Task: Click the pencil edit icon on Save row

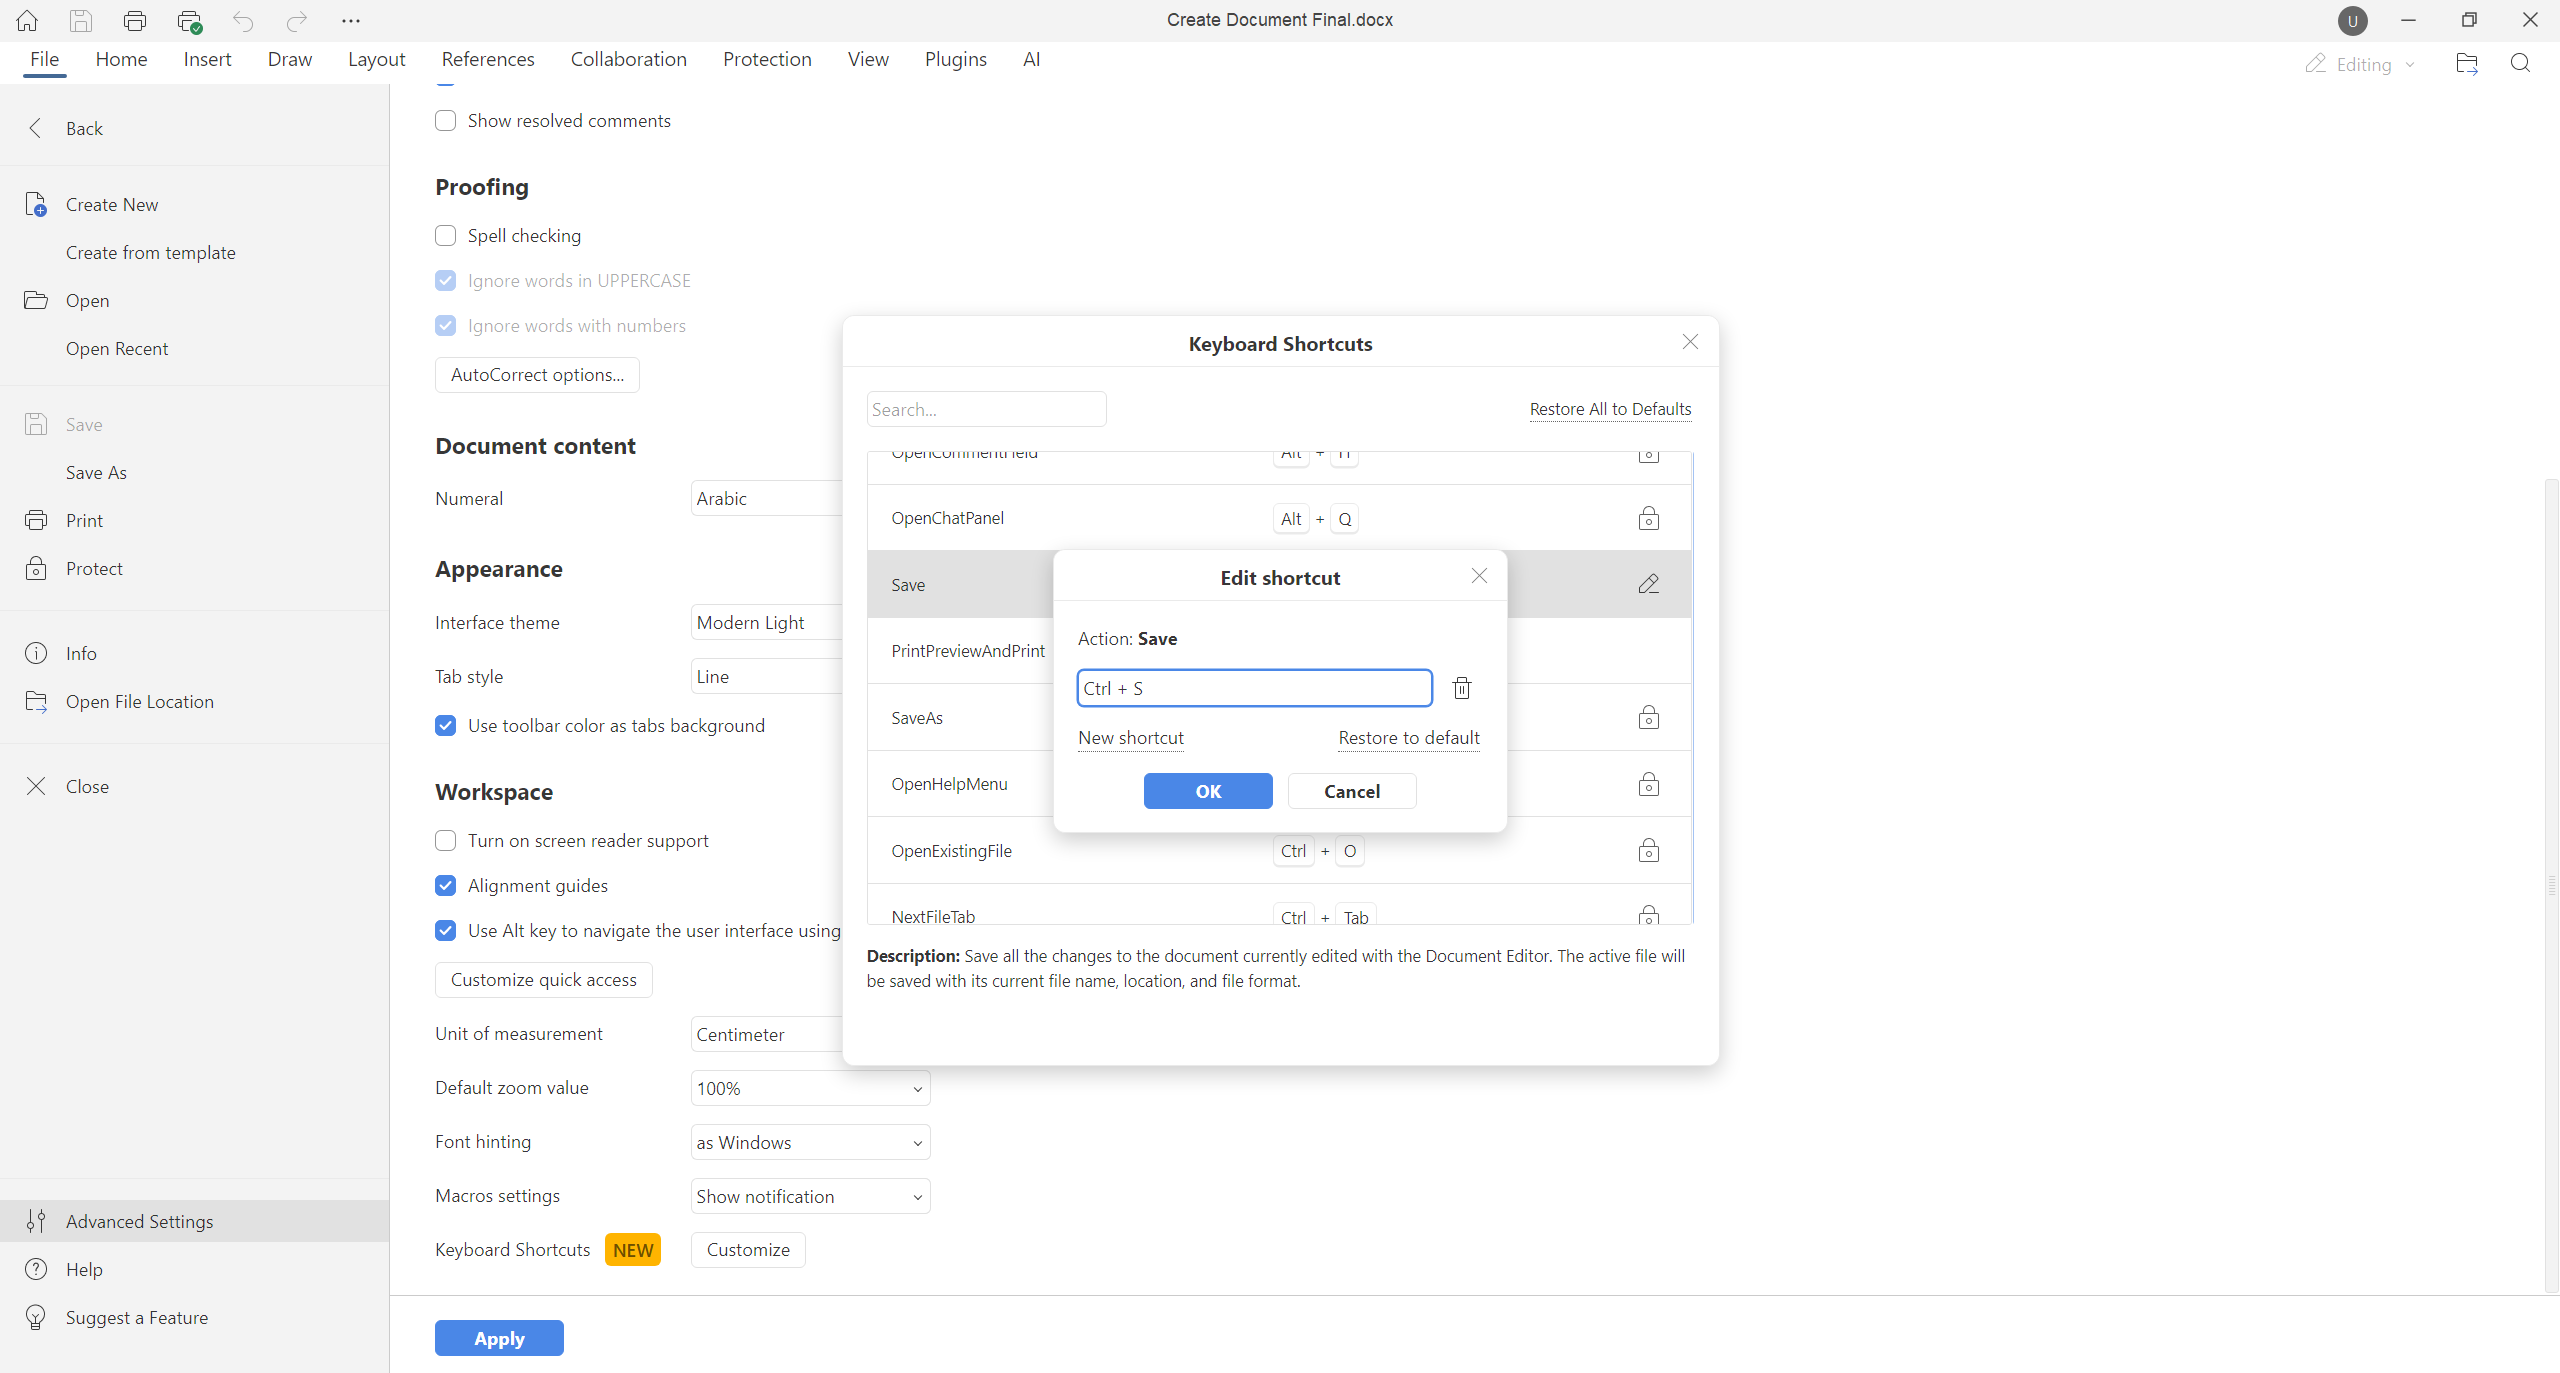Action: [x=1648, y=584]
